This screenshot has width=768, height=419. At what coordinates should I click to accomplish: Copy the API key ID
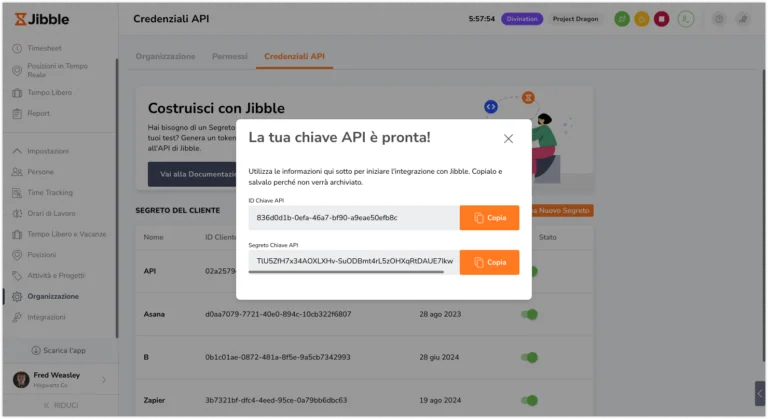click(x=489, y=218)
